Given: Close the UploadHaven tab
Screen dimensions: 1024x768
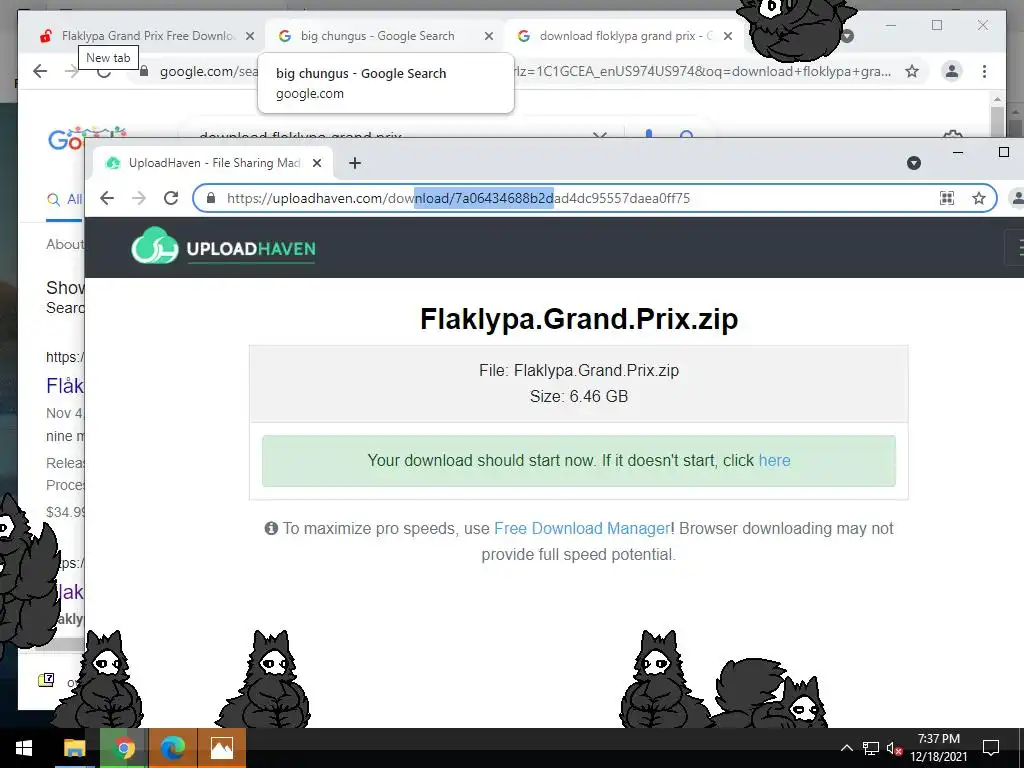Looking at the screenshot, I should click(x=317, y=163).
